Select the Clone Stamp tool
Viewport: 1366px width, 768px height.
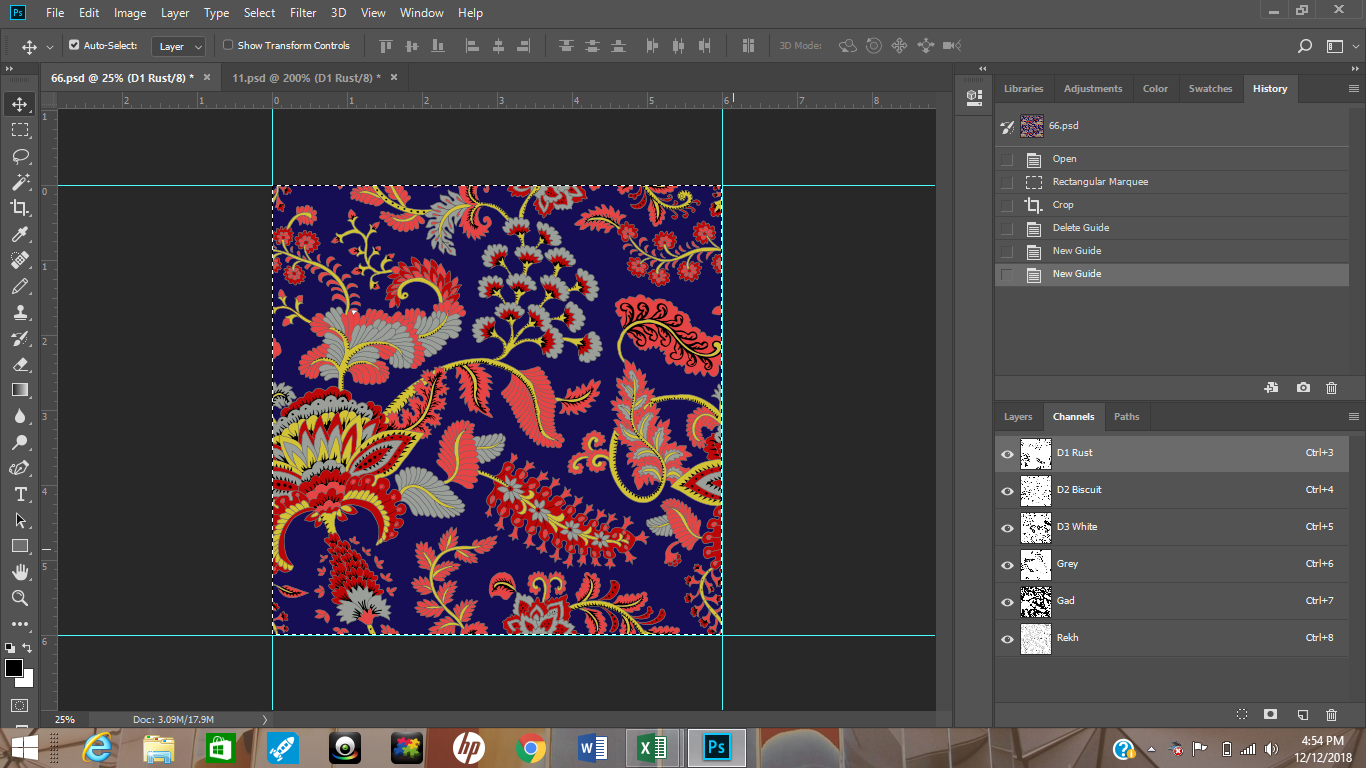20,312
